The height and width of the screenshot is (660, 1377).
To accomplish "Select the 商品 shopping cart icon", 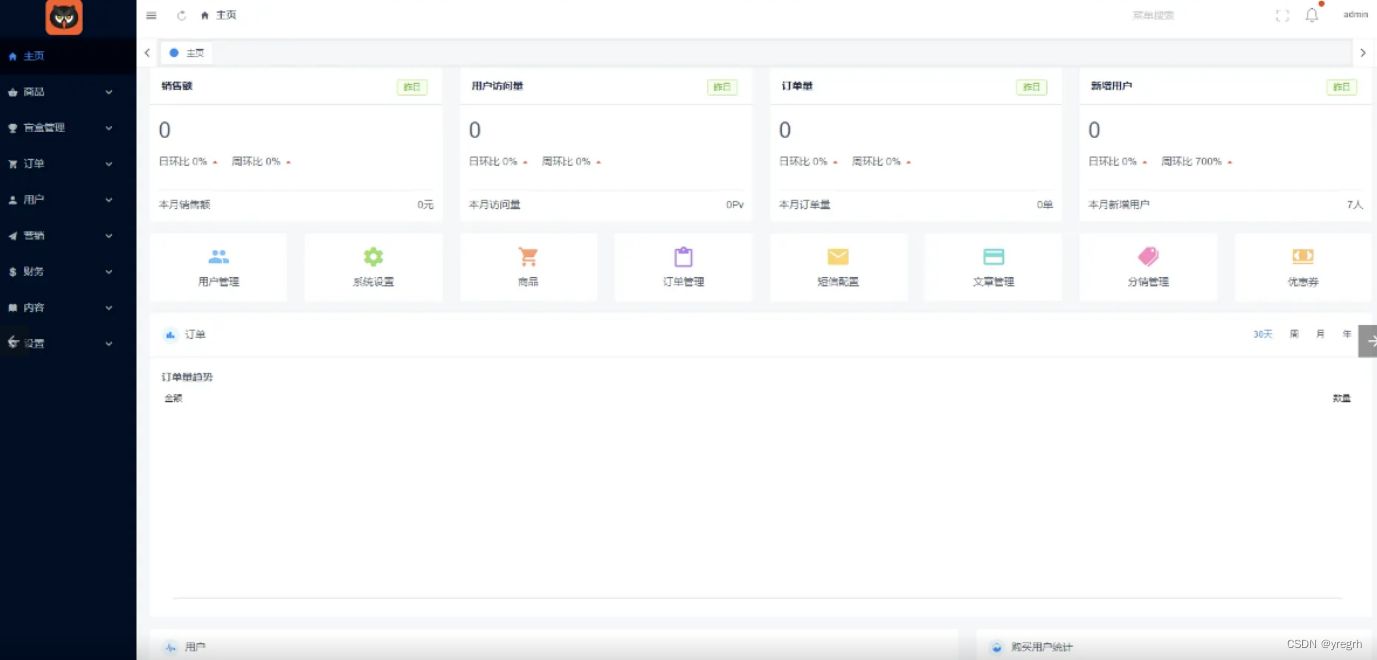I will point(528,258).
